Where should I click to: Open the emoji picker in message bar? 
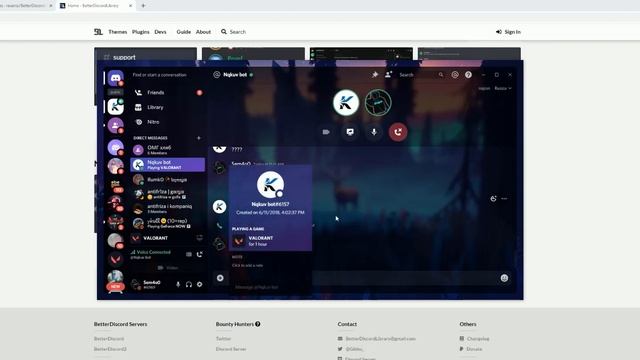(504, 278)
